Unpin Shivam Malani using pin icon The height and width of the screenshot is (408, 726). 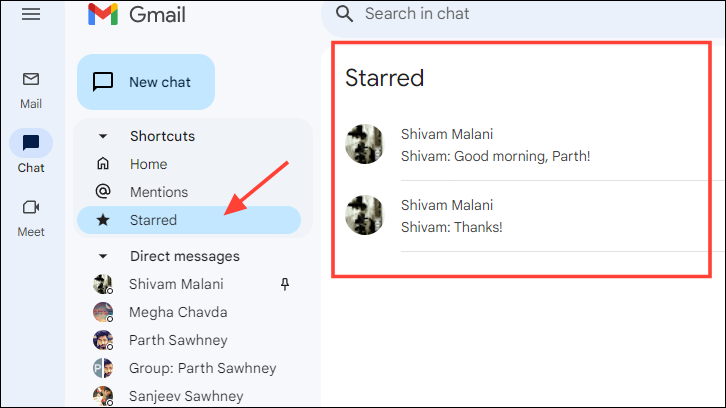285,284
